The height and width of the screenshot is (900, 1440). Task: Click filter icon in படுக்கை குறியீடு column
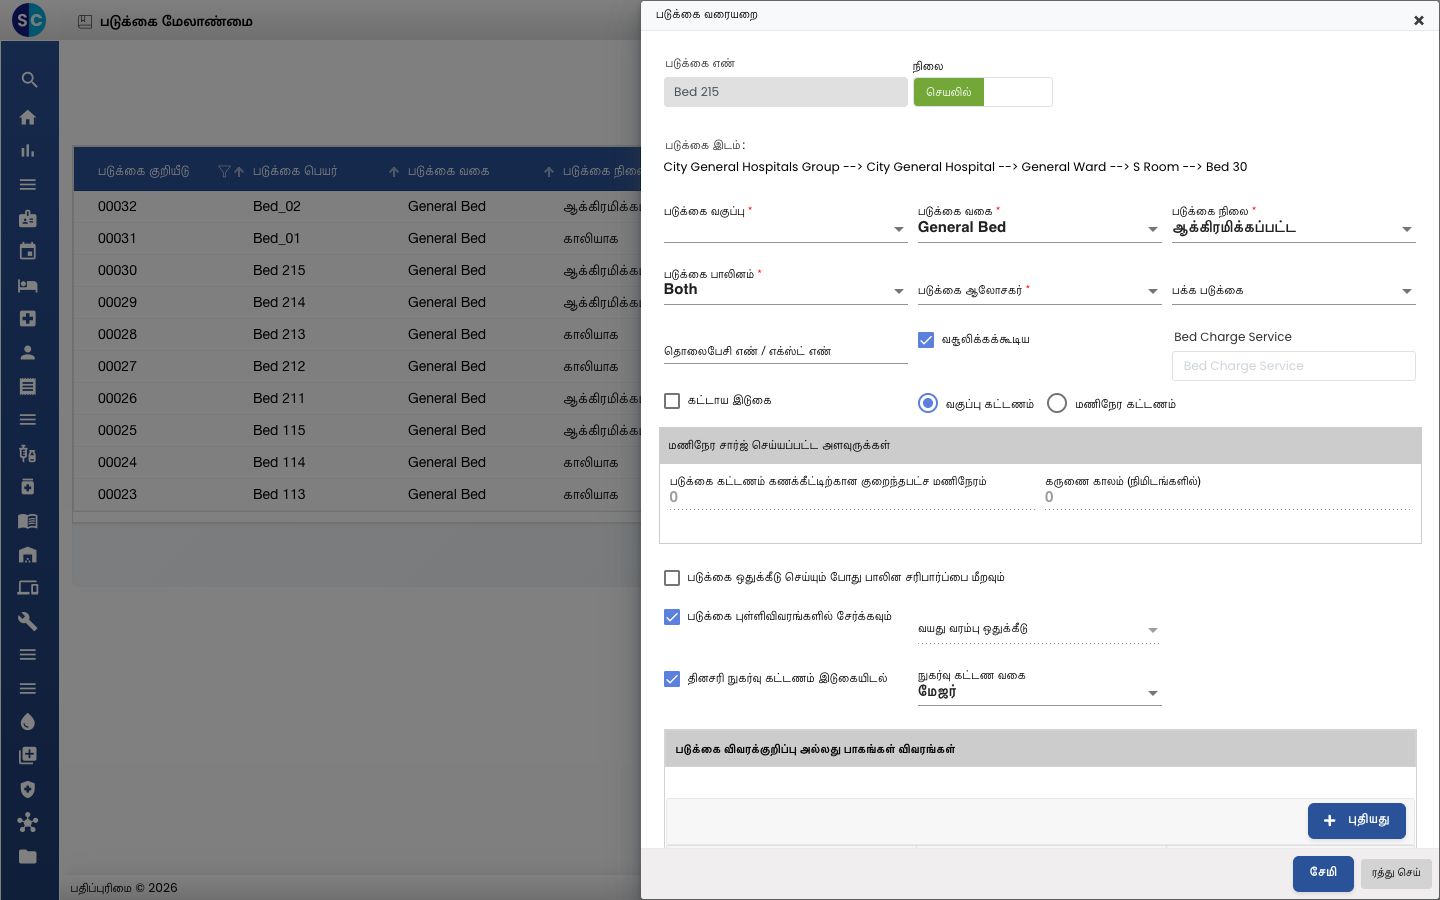click(x=224, y=172)
